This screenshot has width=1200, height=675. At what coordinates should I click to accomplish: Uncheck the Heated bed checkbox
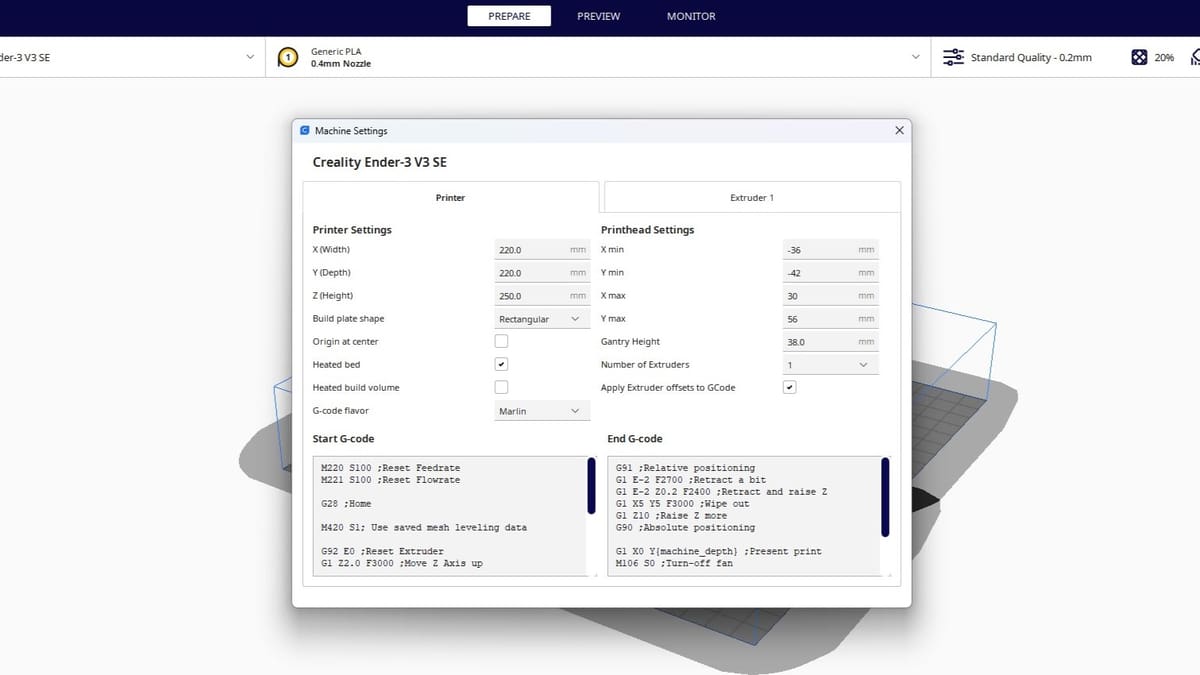501,365
